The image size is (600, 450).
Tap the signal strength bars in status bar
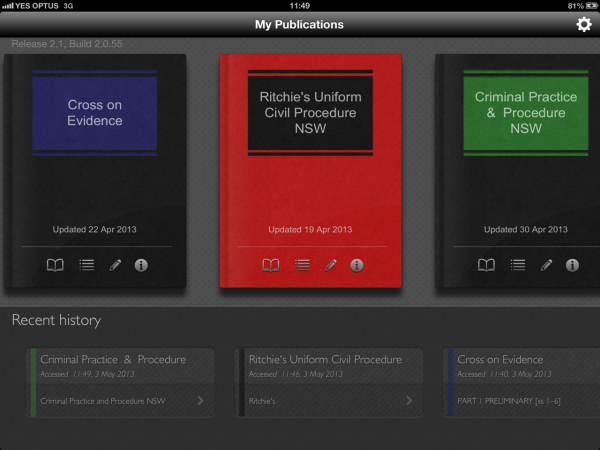[x=8, y=6]
